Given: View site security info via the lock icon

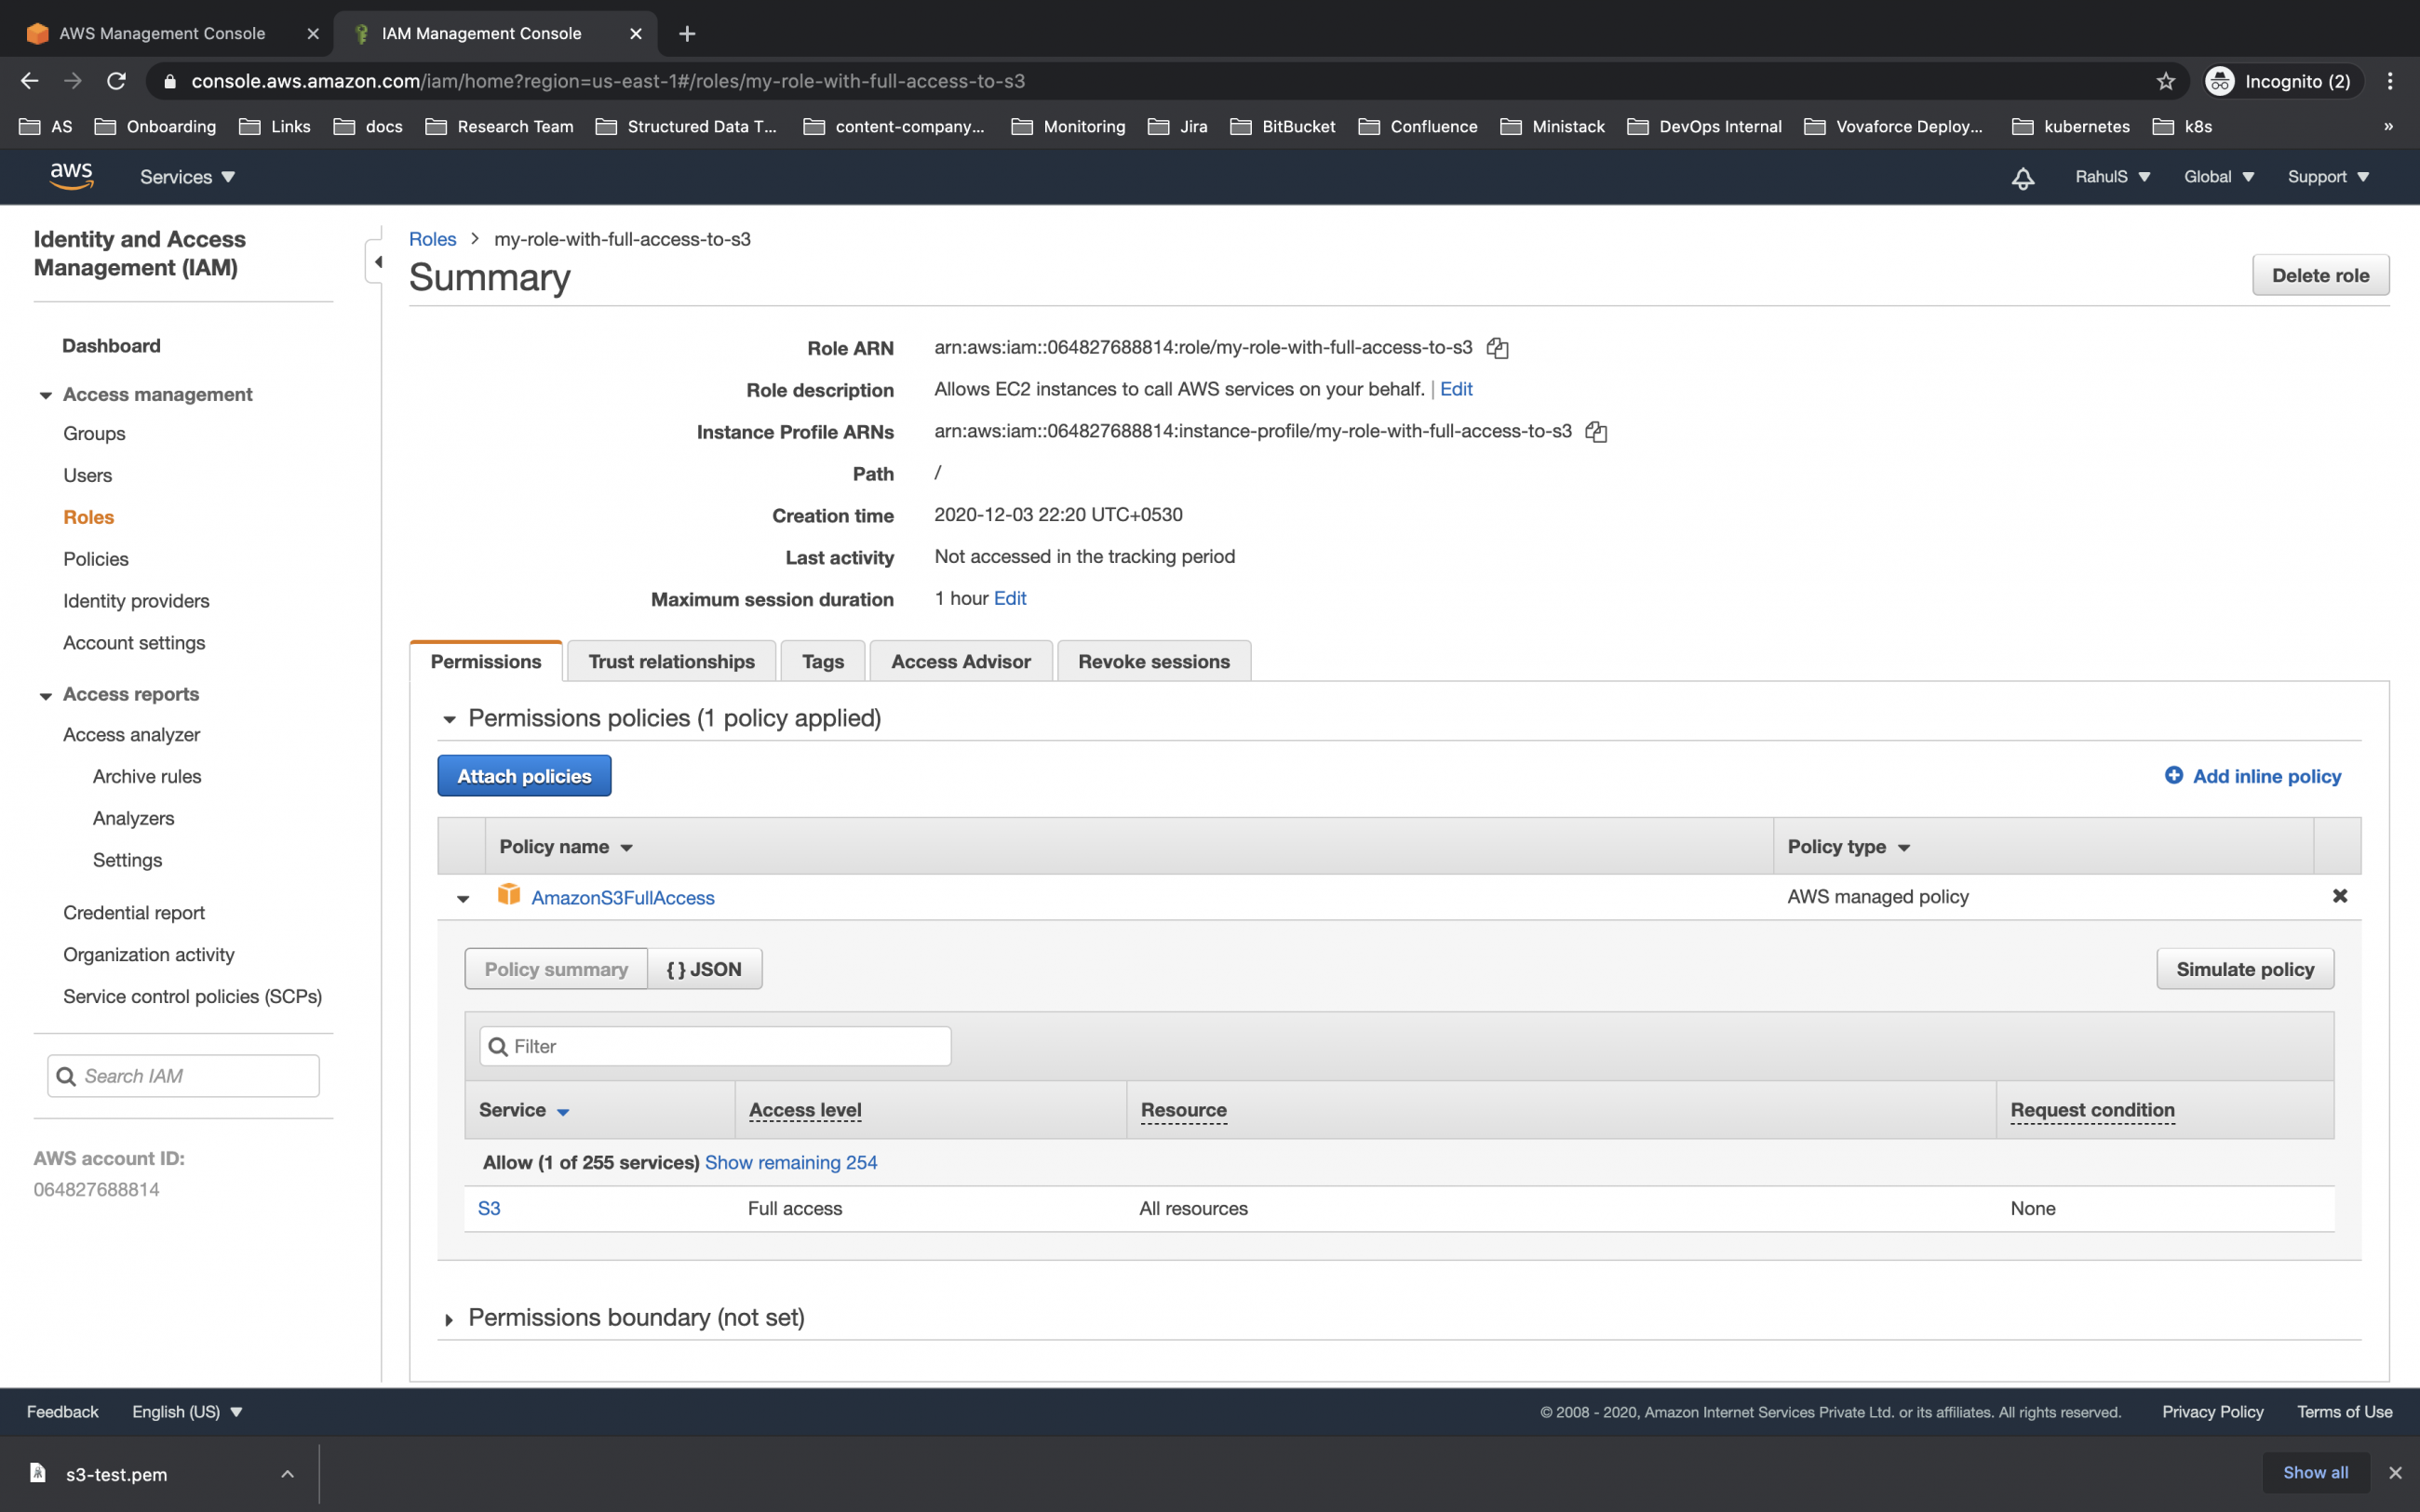Looking at the screenshot, I should click(170, 82).
